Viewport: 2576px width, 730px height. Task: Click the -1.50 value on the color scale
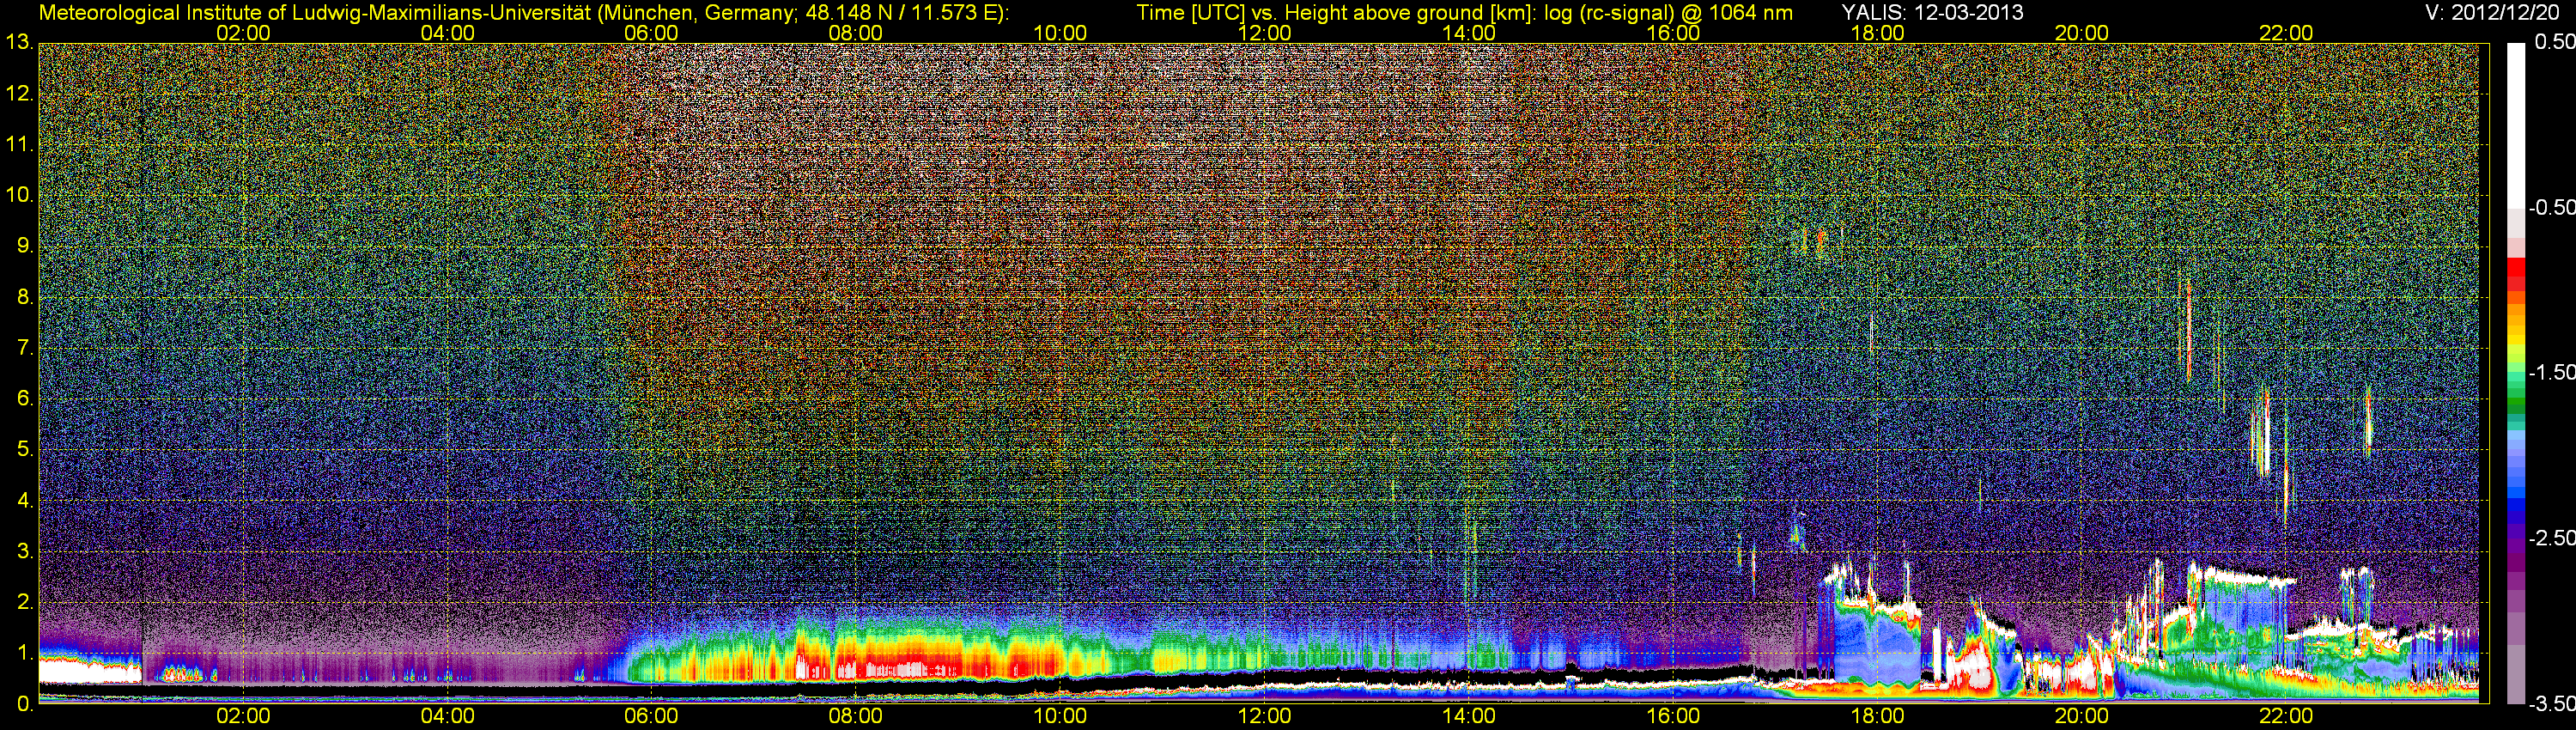(2552, 372)
